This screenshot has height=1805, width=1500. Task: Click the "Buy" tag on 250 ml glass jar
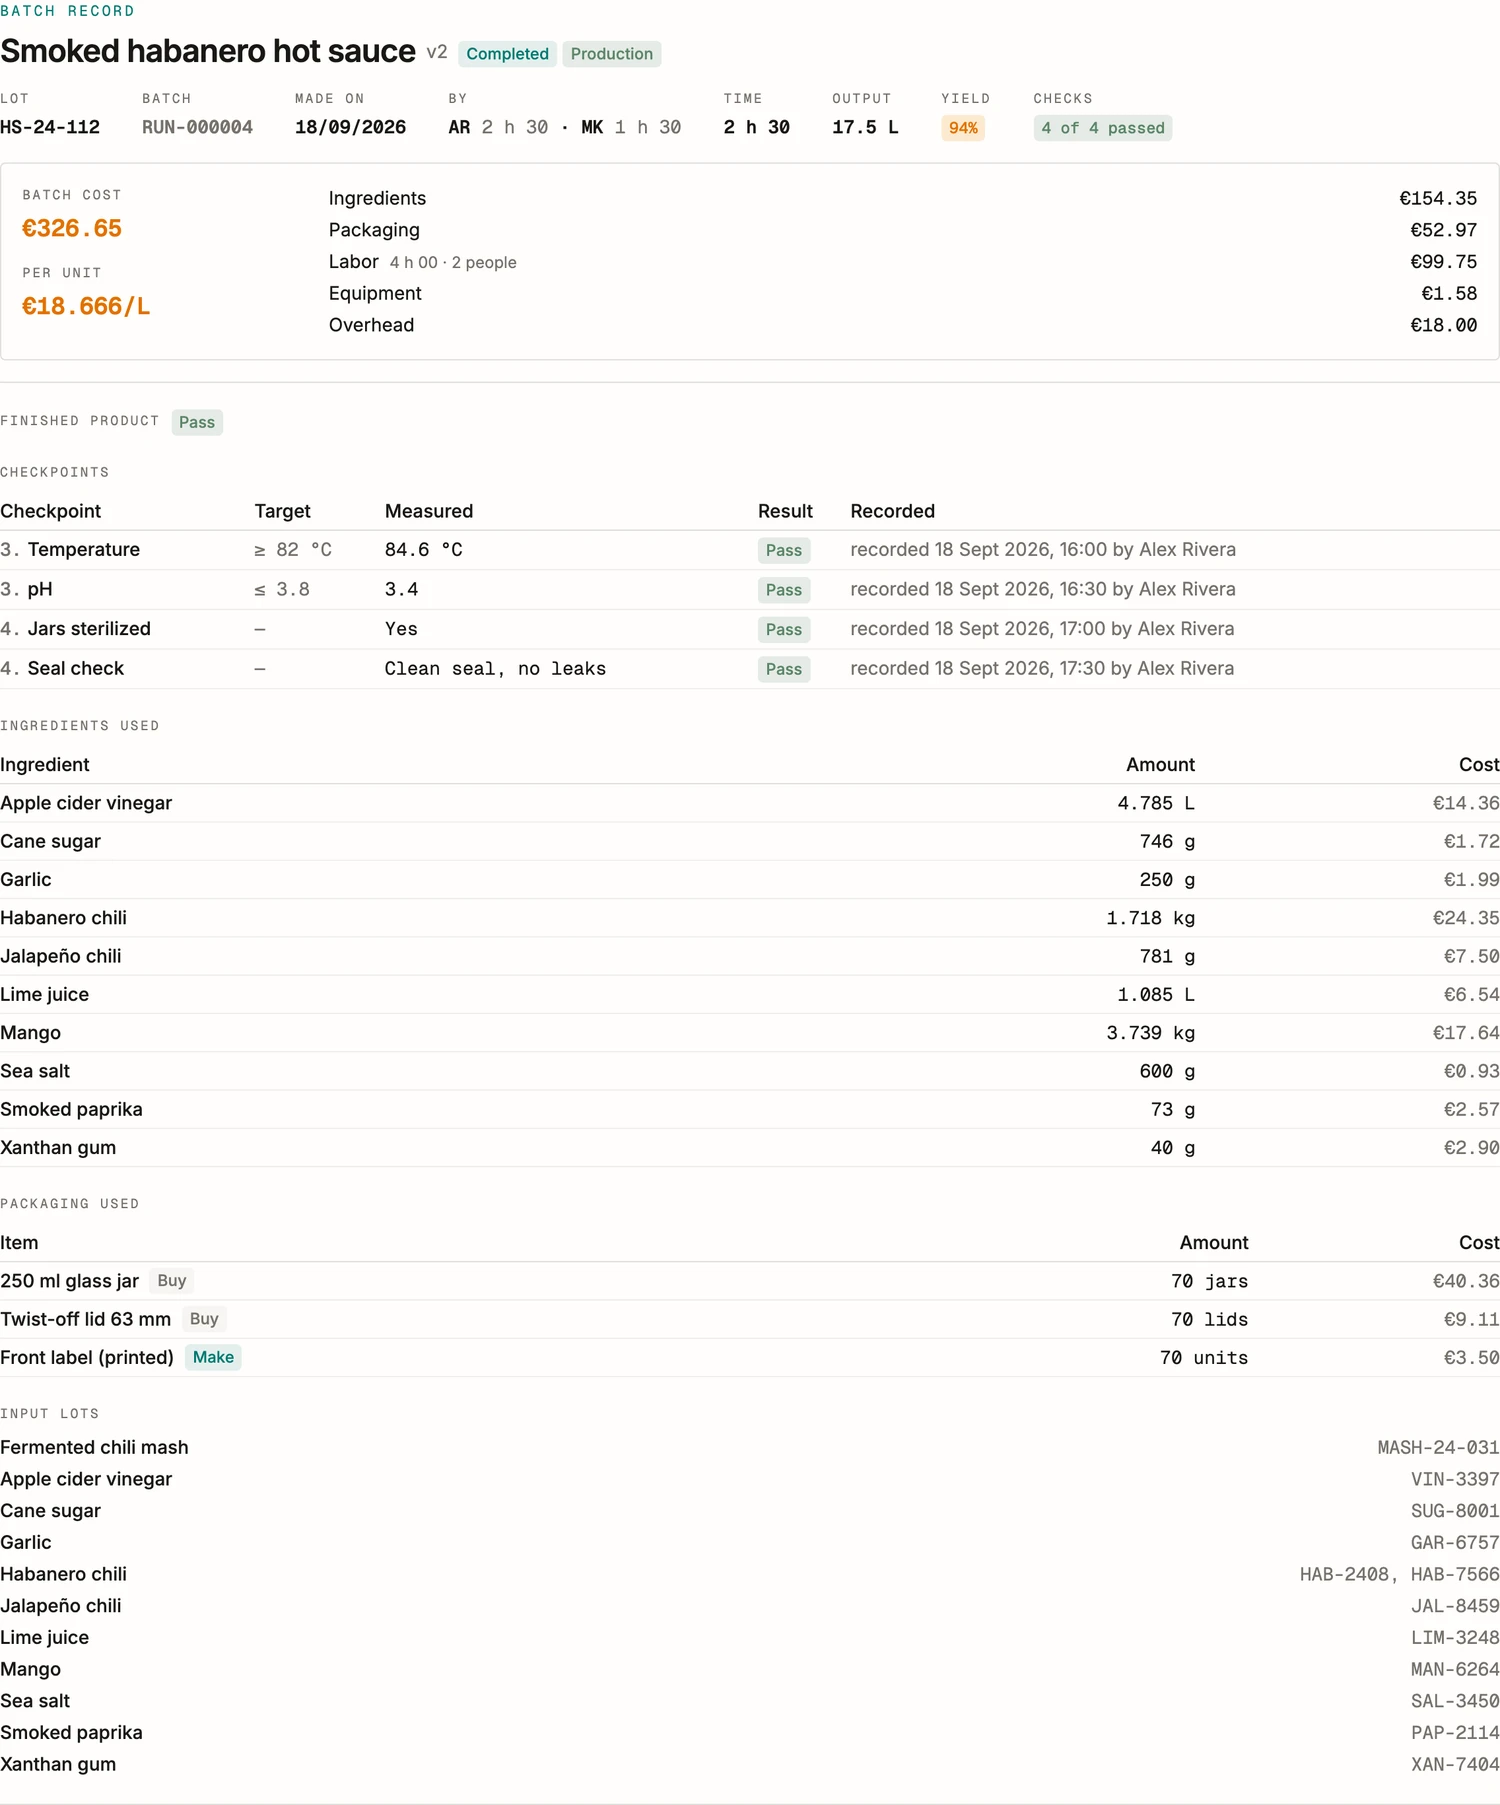pos(172,1281)
